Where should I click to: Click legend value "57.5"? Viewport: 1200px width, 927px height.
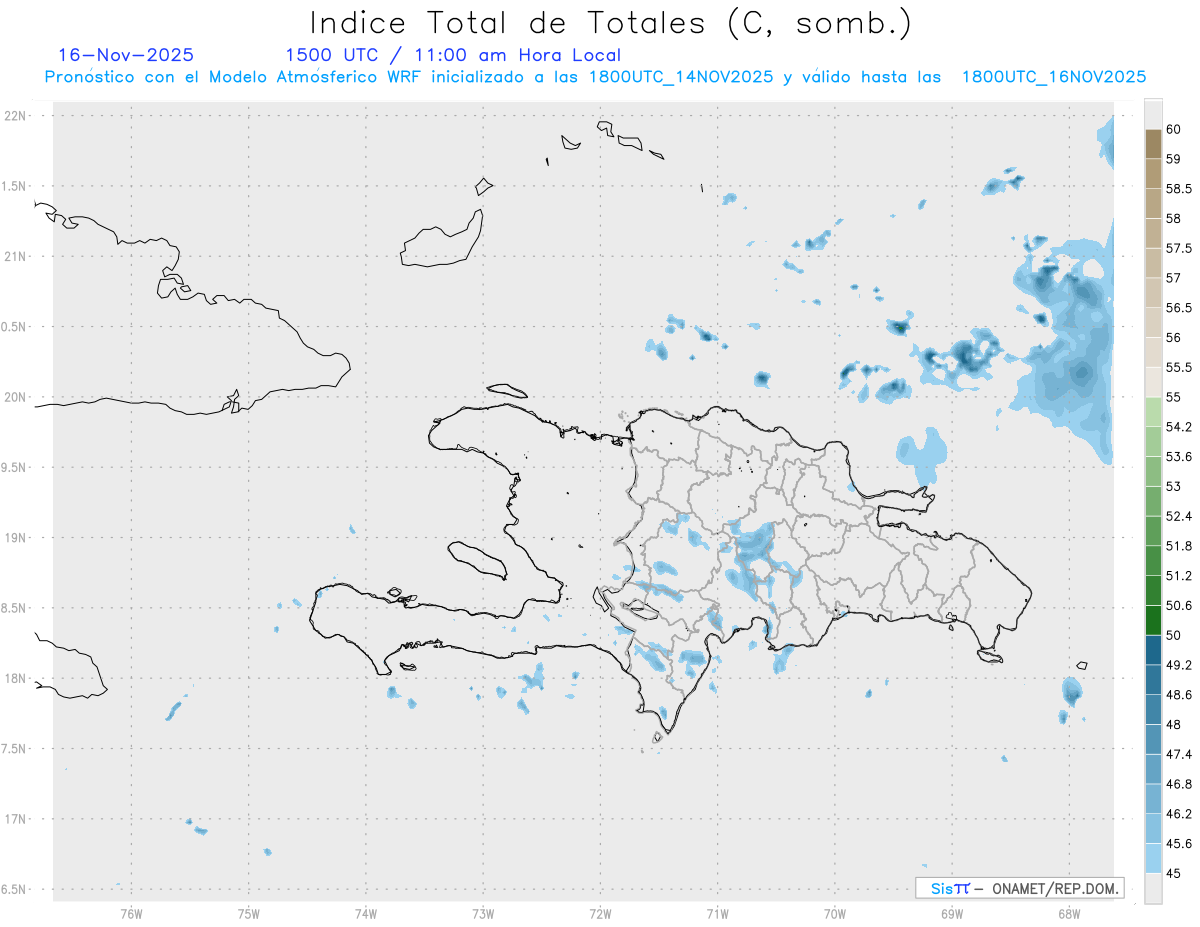tap(1179, 248)
